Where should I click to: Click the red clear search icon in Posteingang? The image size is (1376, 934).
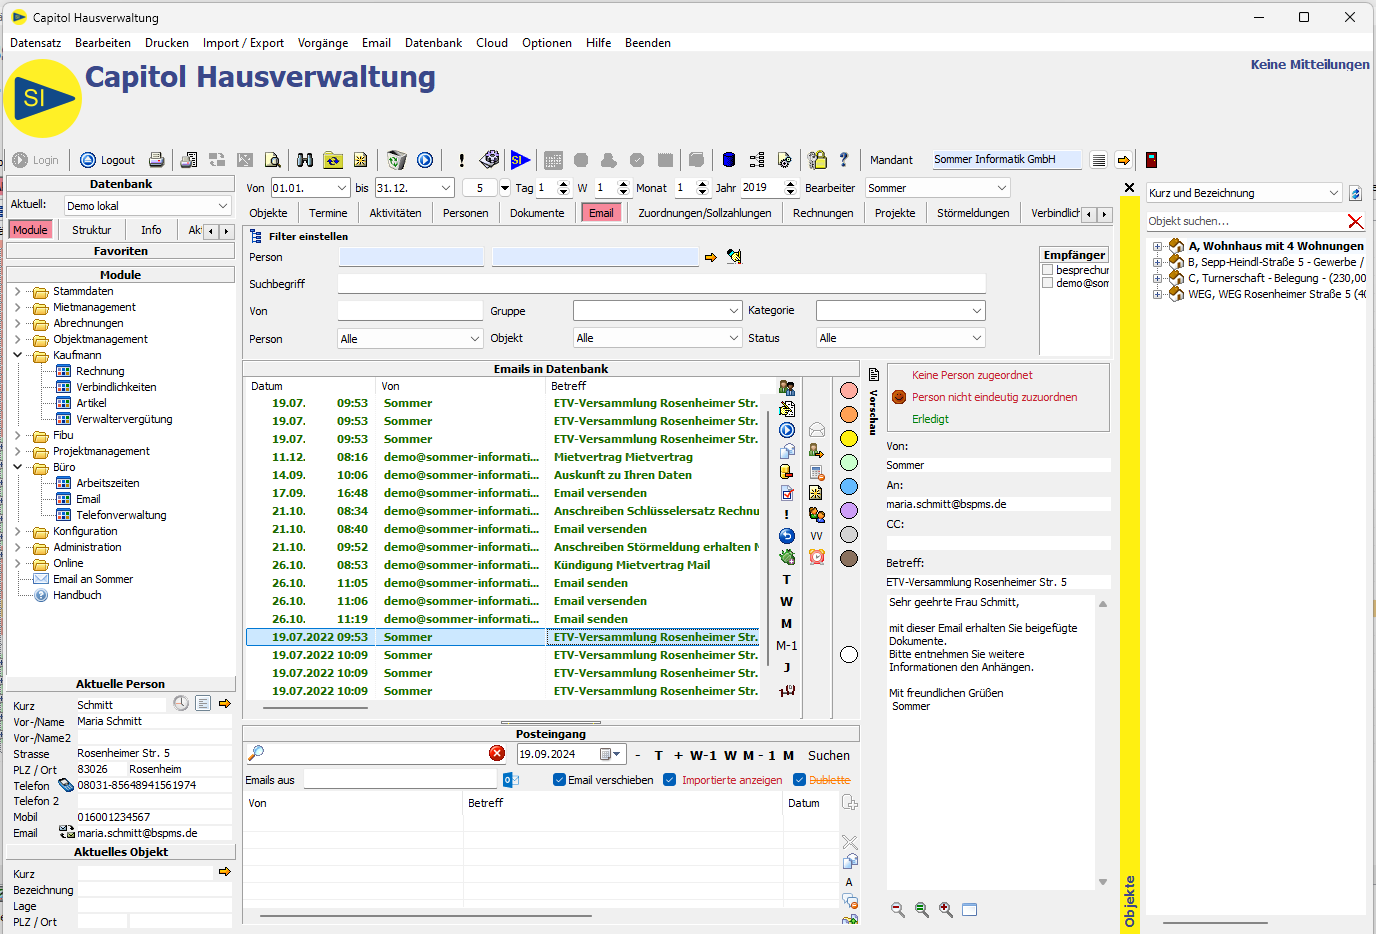[x=497, y=753]
